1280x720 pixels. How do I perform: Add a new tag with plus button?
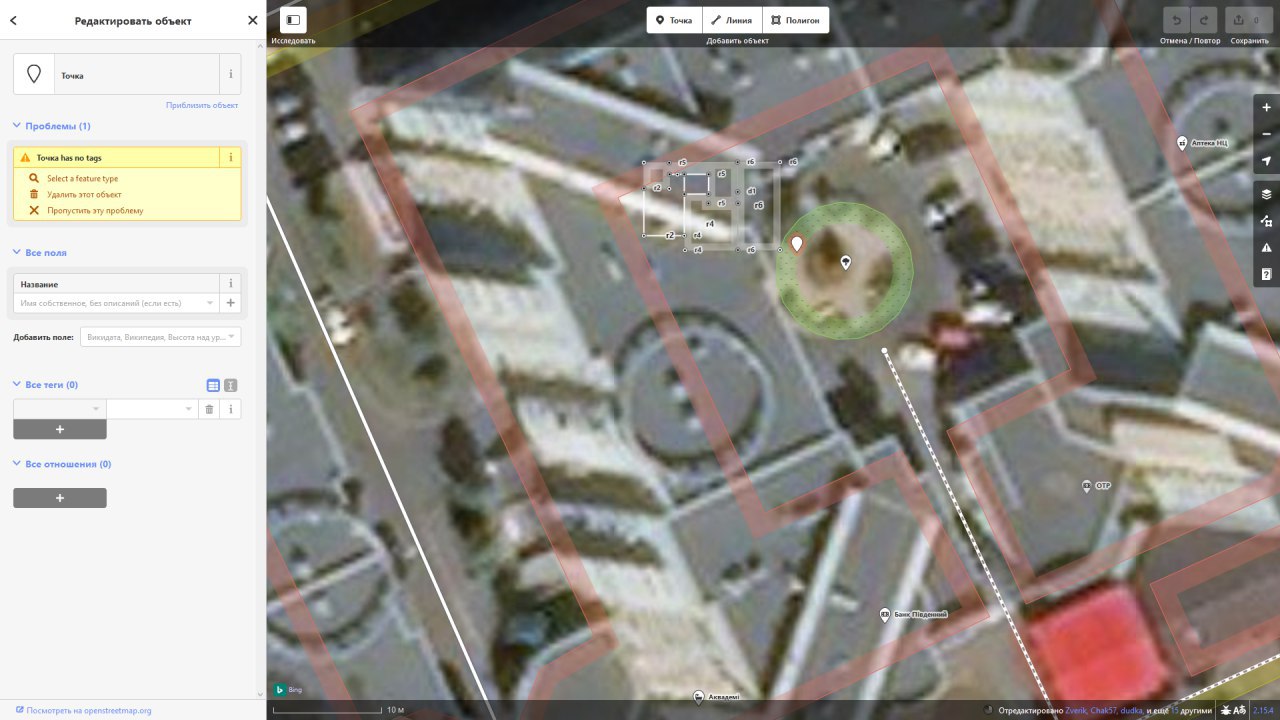pyautogui.click(x=60, y=429)
